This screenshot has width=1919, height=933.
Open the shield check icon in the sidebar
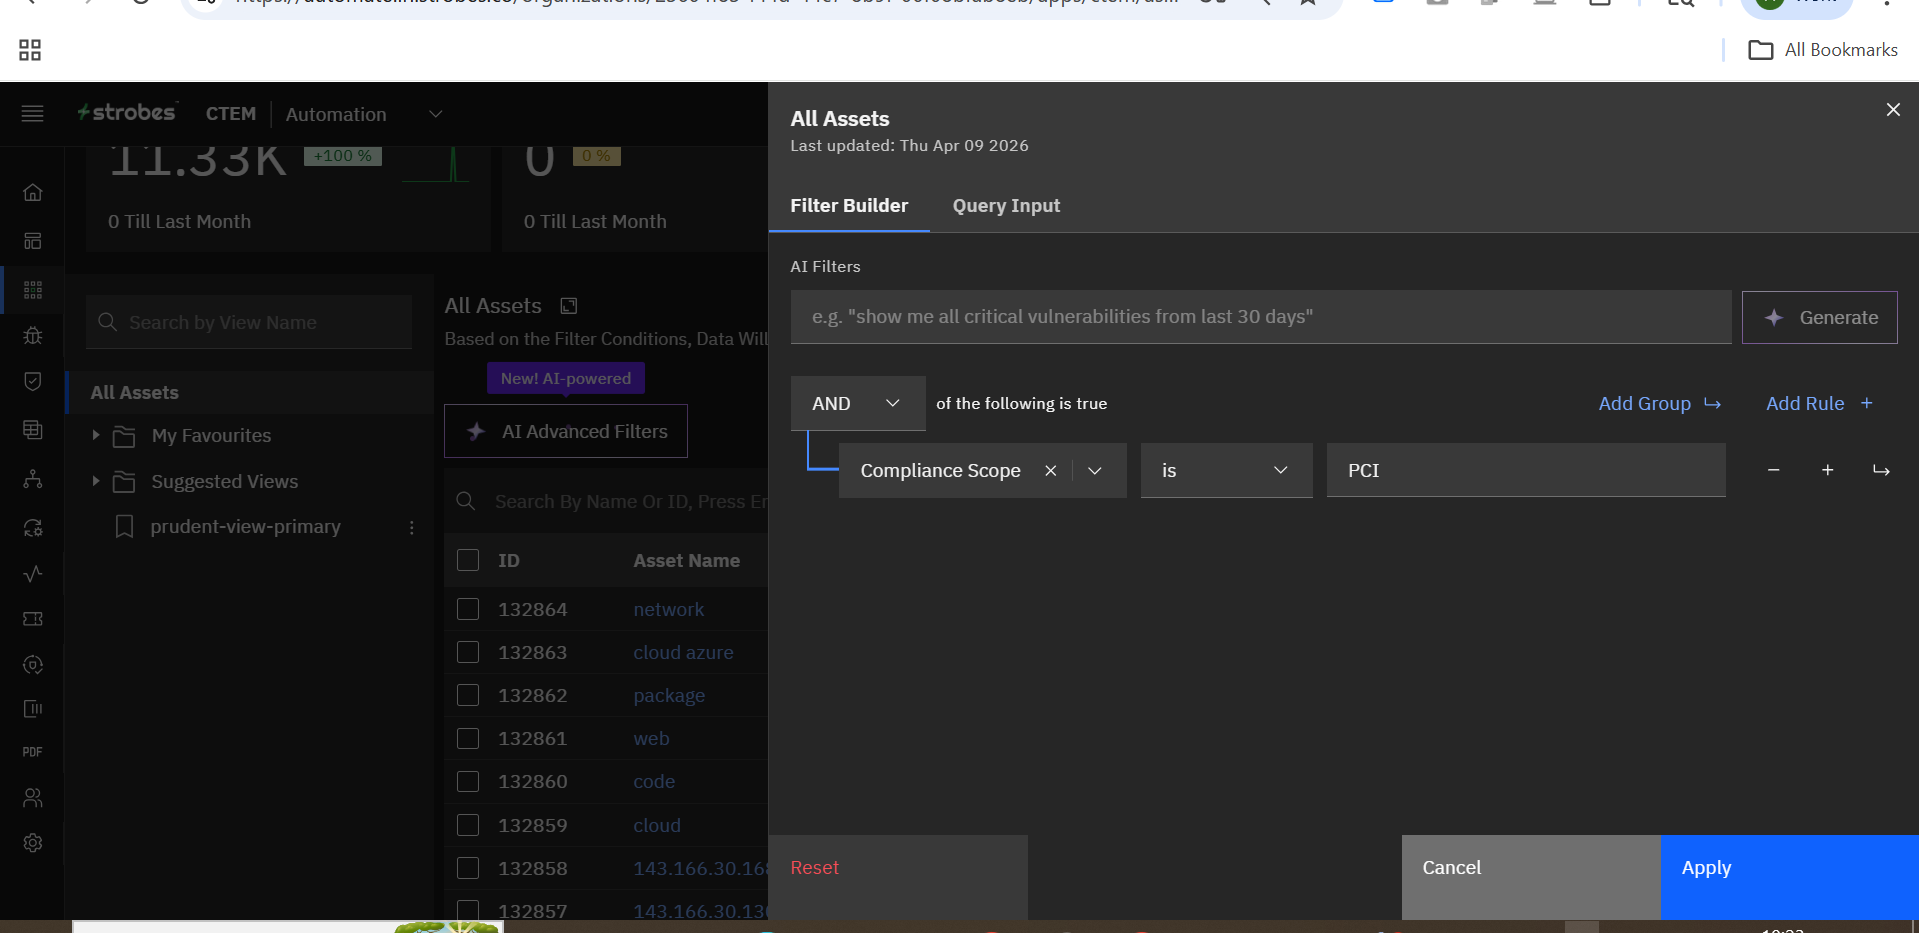[33, 381]
